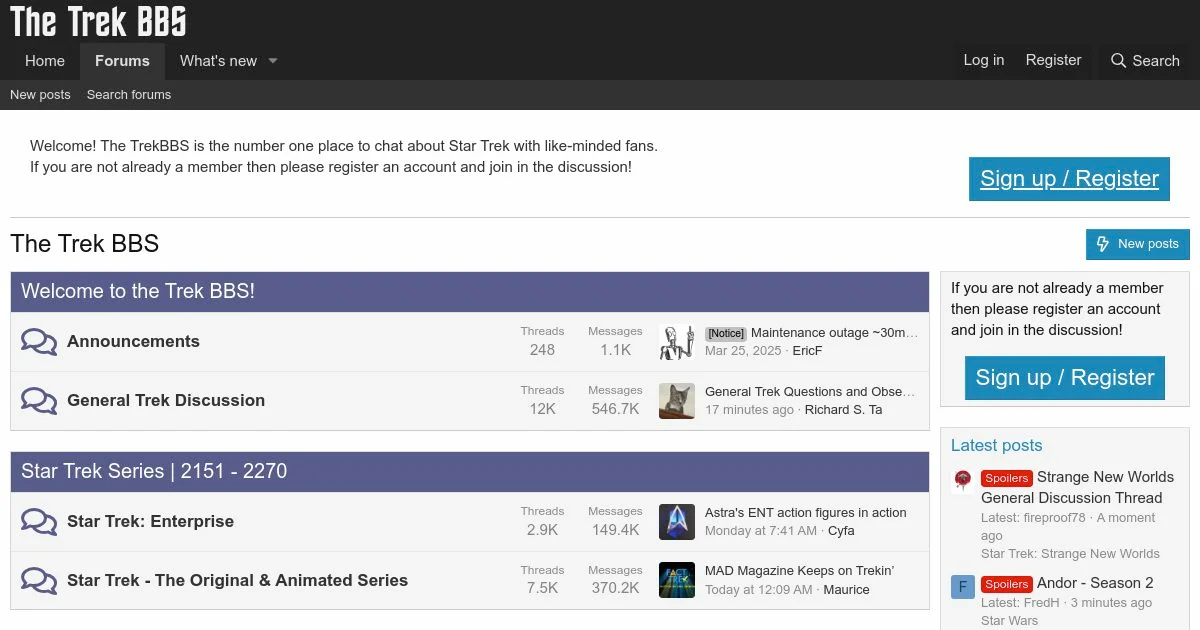Click the Announcements forum chat bubble icon
This screenshot has height=630, width=1200.
39,342
